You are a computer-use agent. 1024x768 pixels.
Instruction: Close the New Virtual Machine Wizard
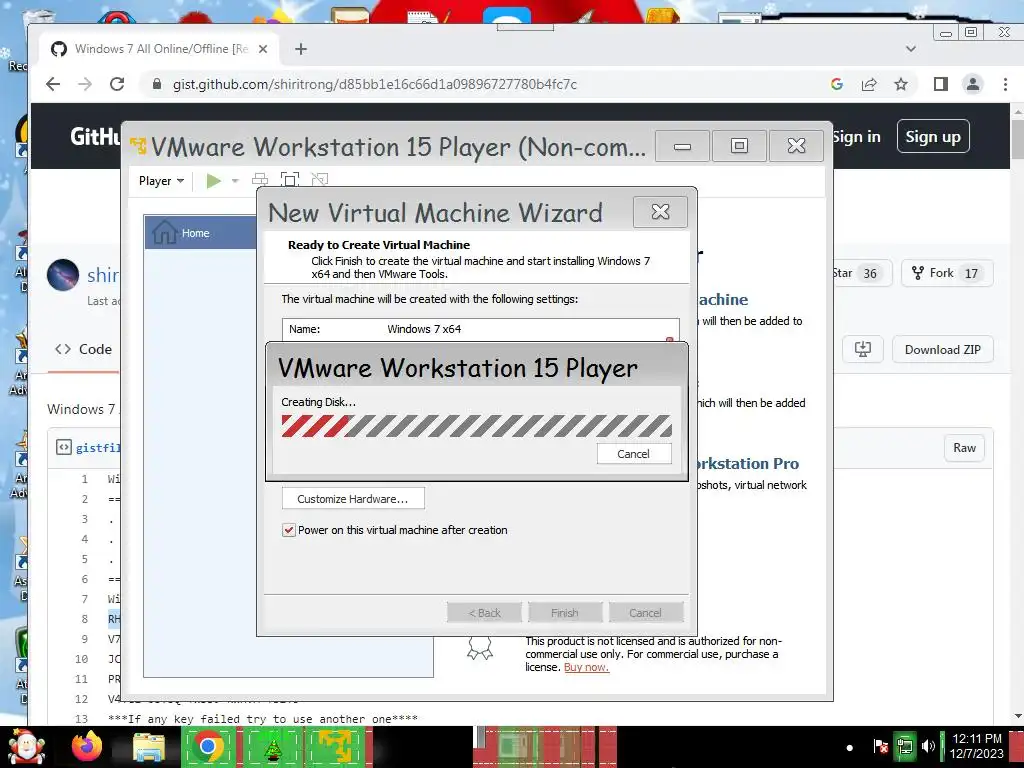point(660,212)
